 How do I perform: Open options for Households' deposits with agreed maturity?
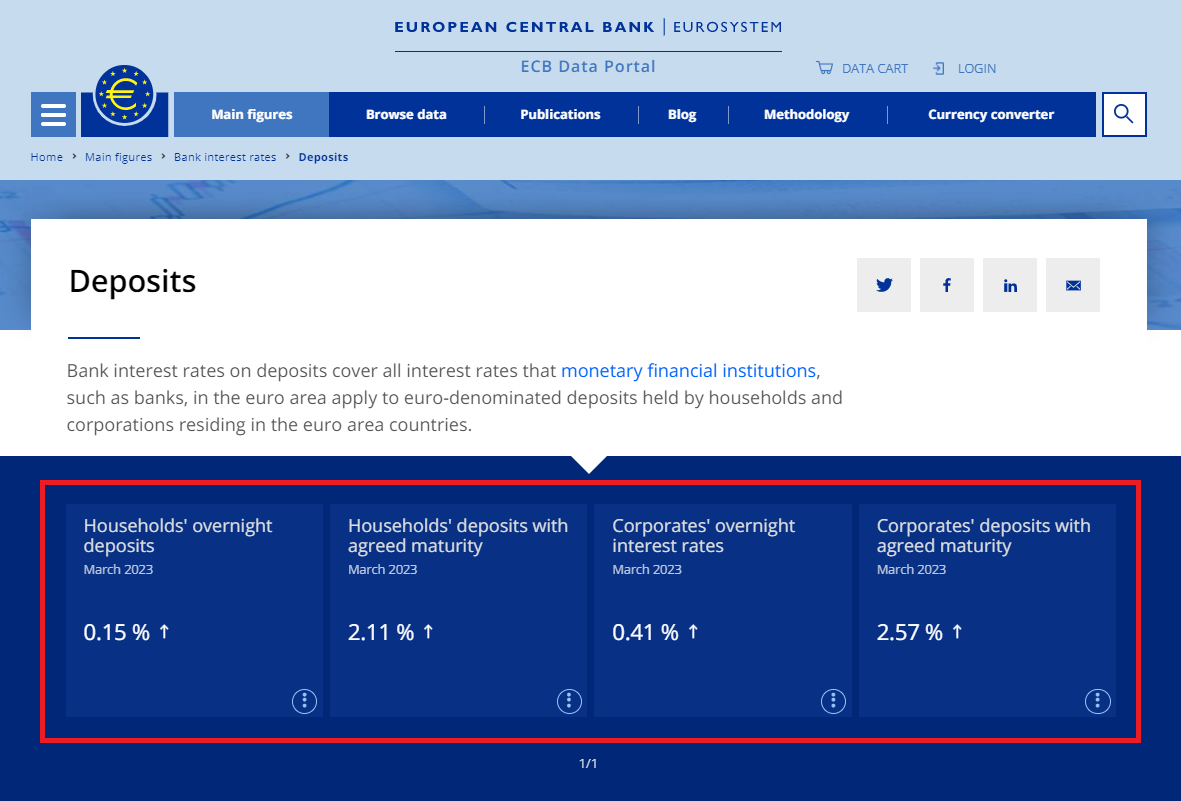pyautogui.click(x=568, y=701)
